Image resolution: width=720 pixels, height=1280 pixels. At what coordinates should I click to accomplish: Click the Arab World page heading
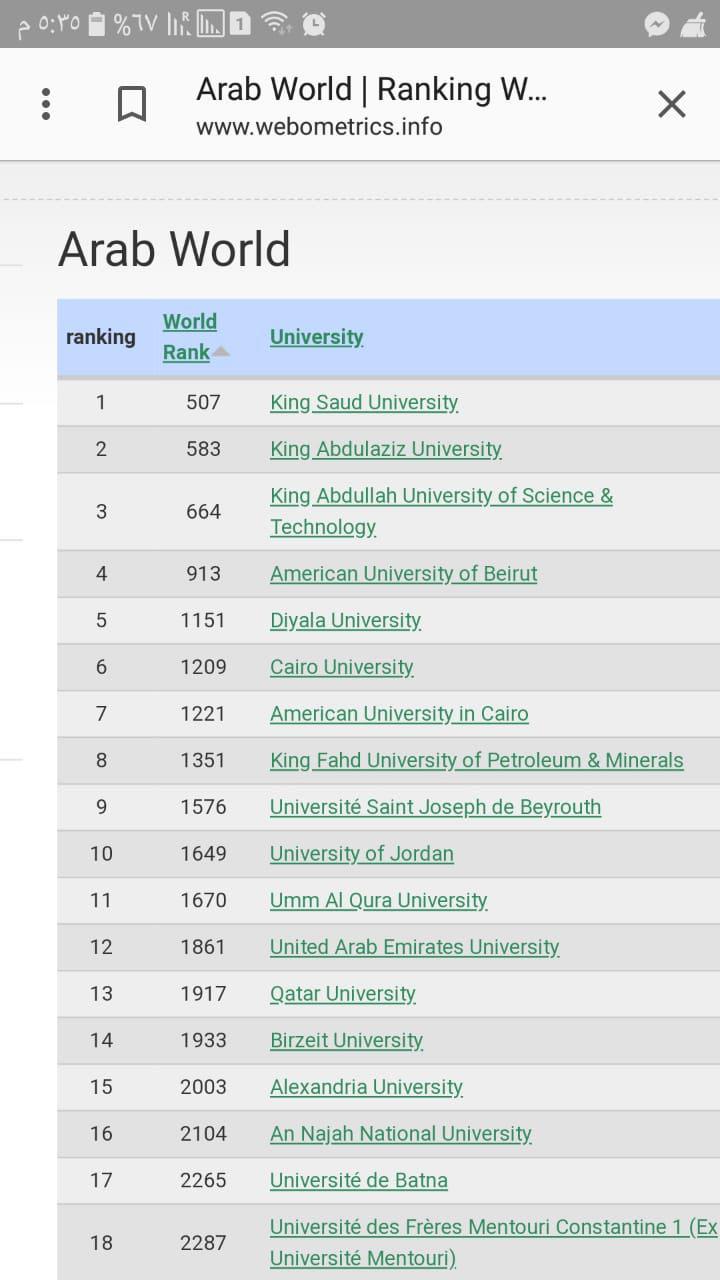click(174, 249)
